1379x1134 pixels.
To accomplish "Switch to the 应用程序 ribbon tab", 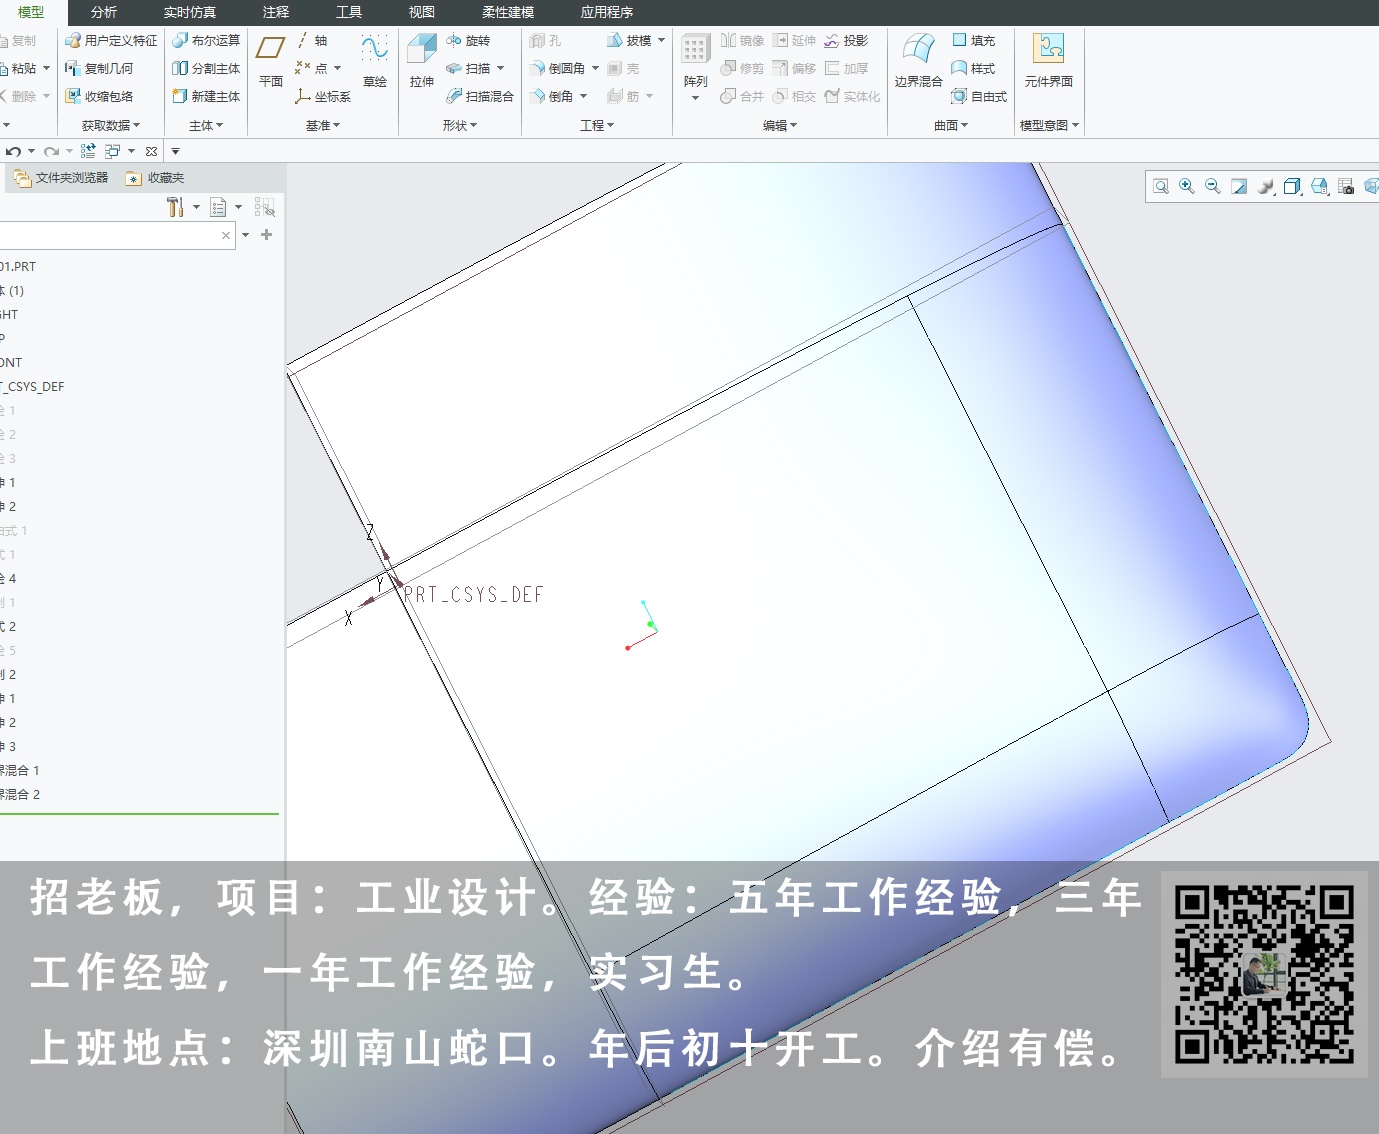I will tap(607, 13).
